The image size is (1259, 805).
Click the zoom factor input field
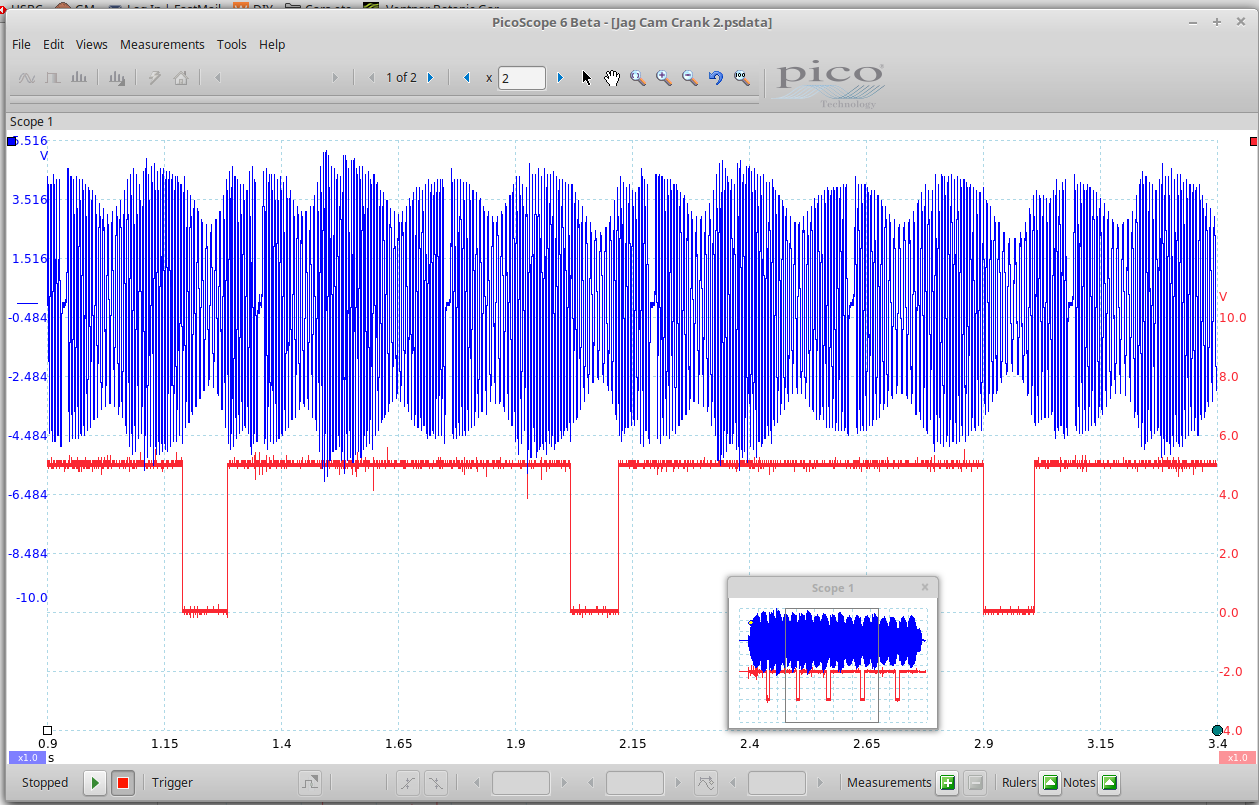pos(522,78)
